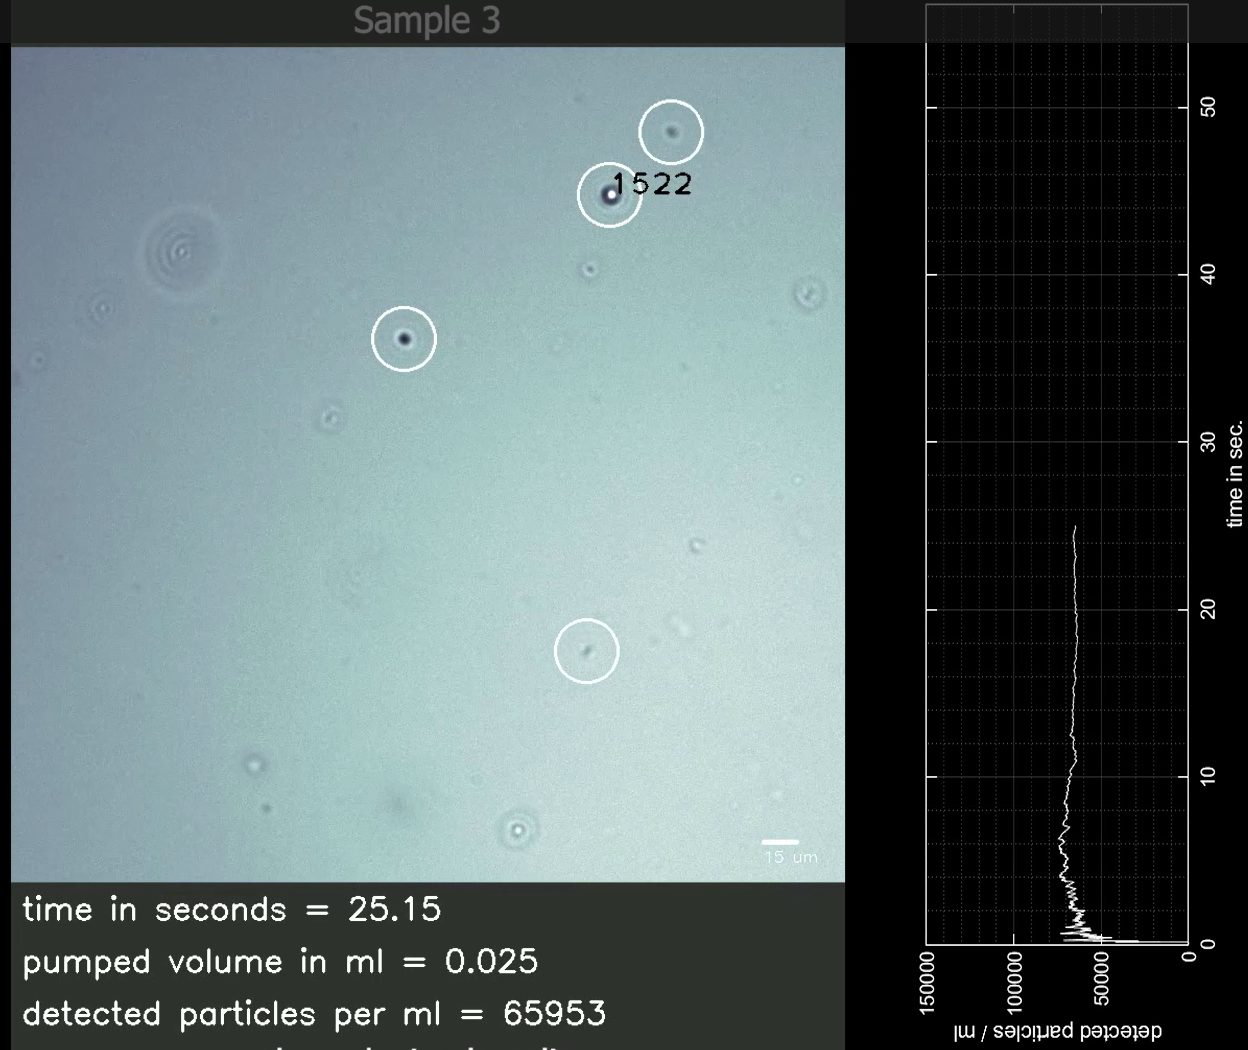Click the large concentric-ring particle at left

tap(181, 251)
